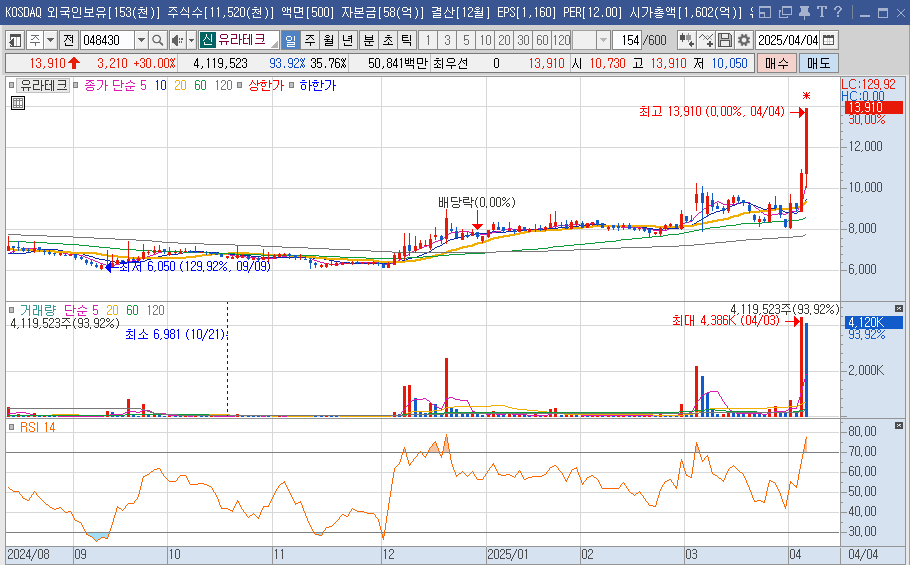Click the stock code field 048430
The height and width of the screenshot is (565, 910).
[x=107, y=40]
